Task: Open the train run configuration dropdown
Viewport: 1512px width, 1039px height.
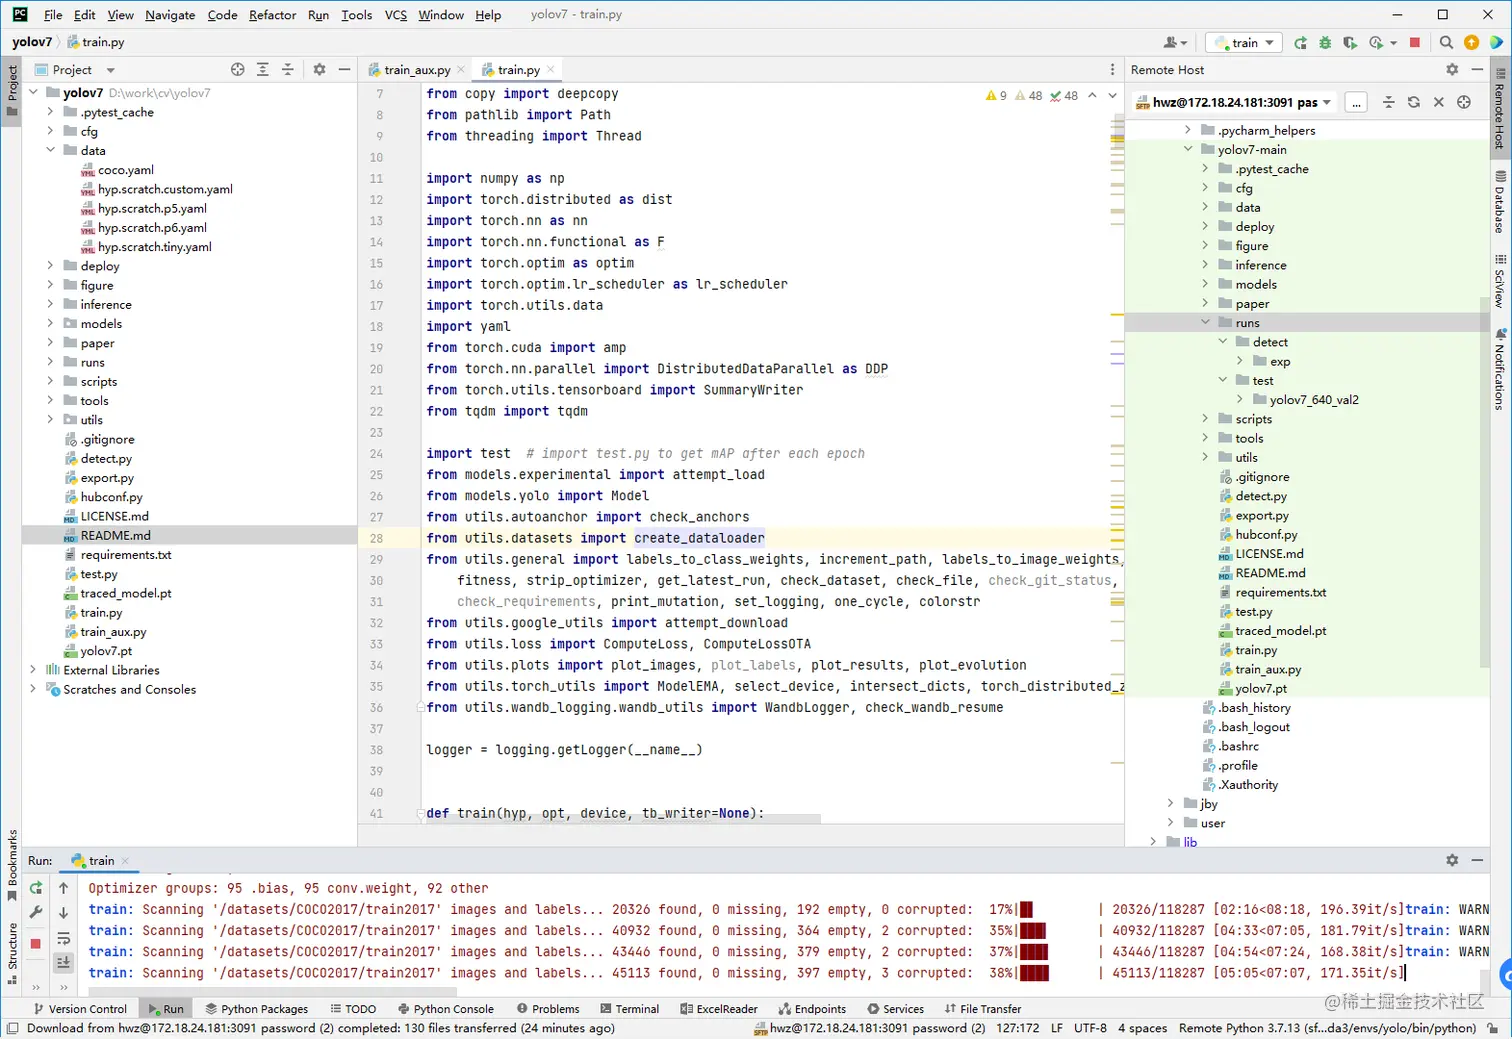Action: point(1245,43)
